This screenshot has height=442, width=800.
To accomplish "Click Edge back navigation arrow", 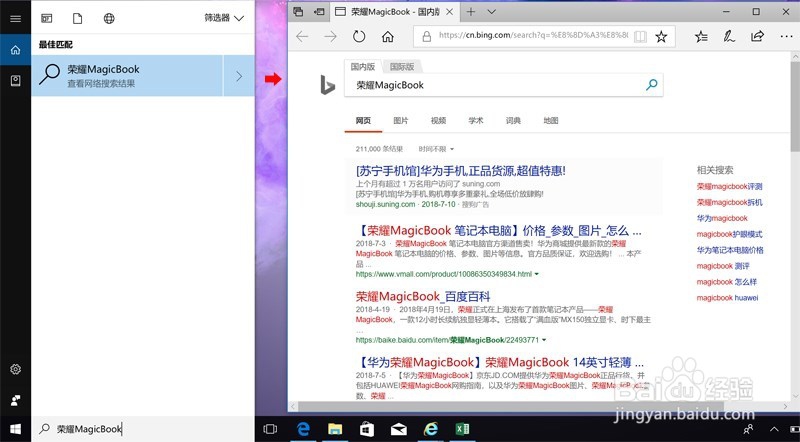I will (x=302, y=36).
